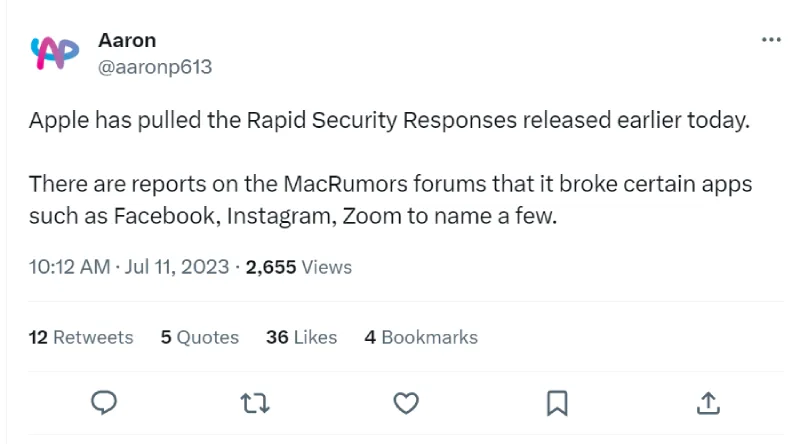Like the tweet with the heart icon
Image resolution: width=800 pixels, height=444 pixels.
click(x=405, y=402)
